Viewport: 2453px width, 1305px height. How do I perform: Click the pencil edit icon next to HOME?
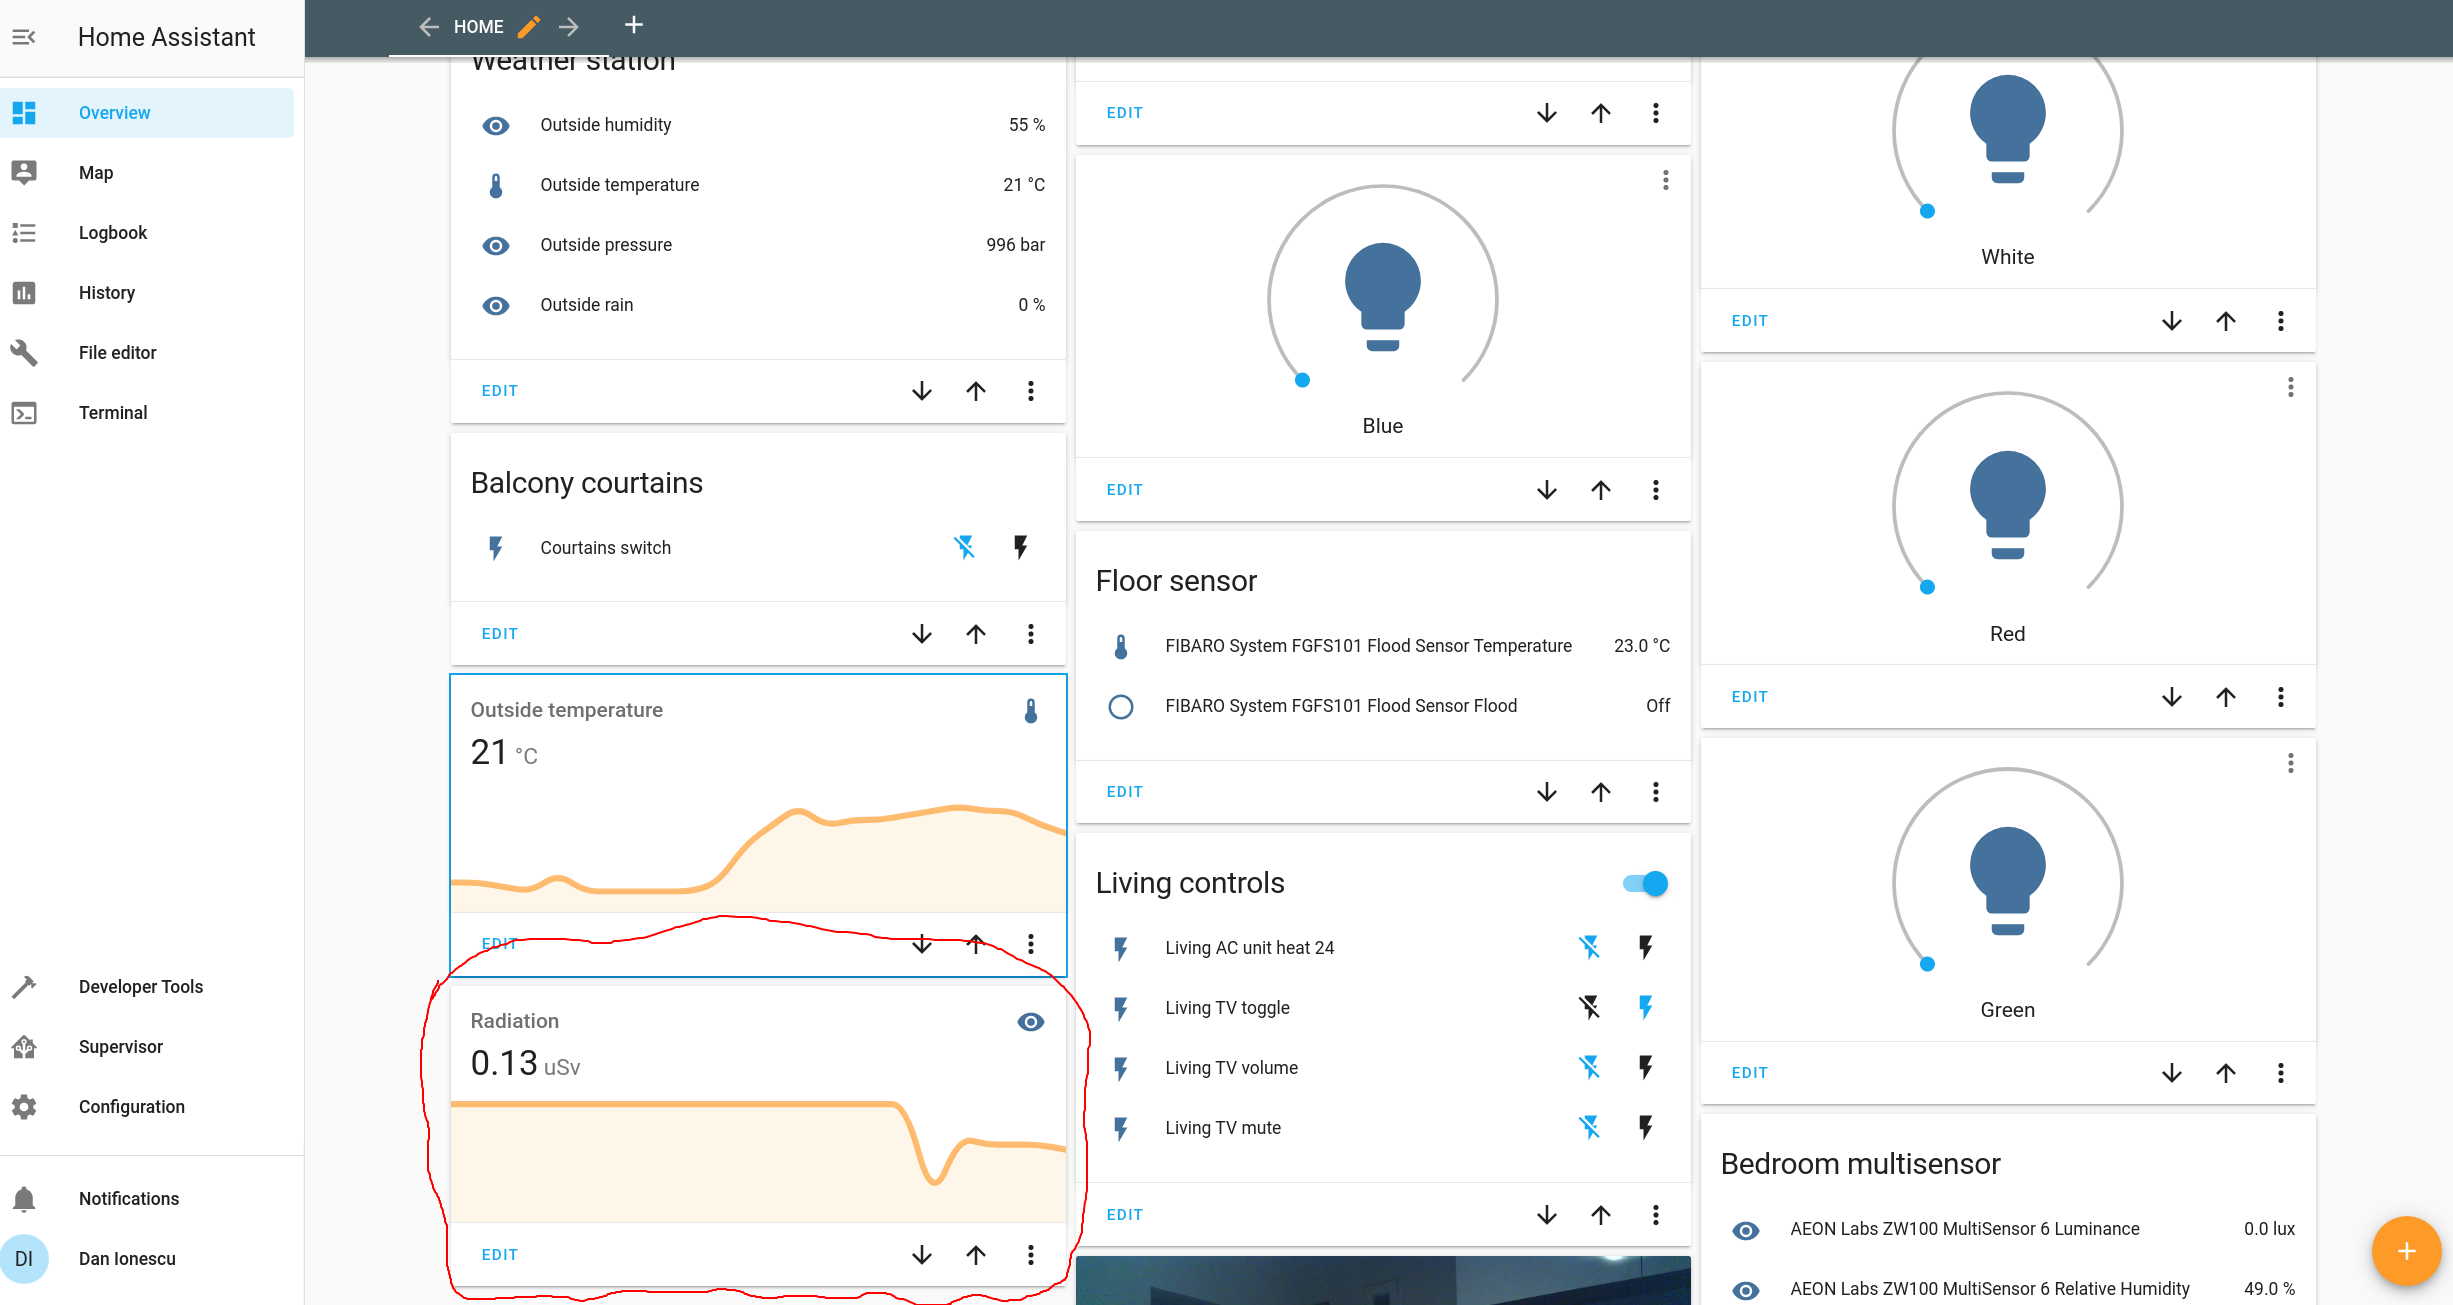pos(529,27)
